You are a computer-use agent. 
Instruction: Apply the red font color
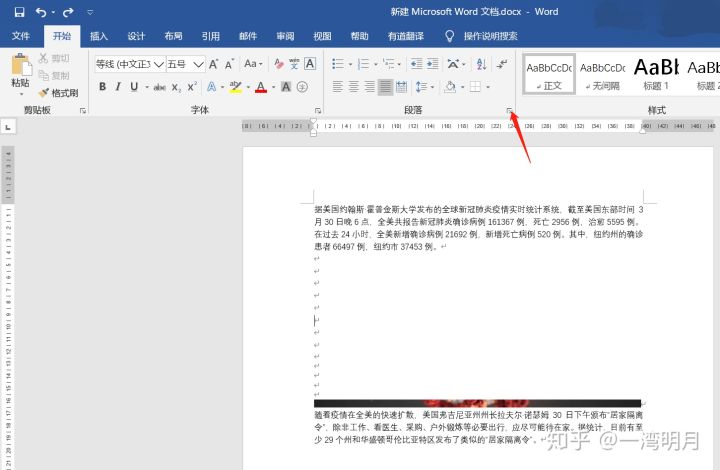pyautogui.click(x=261, y=87)
